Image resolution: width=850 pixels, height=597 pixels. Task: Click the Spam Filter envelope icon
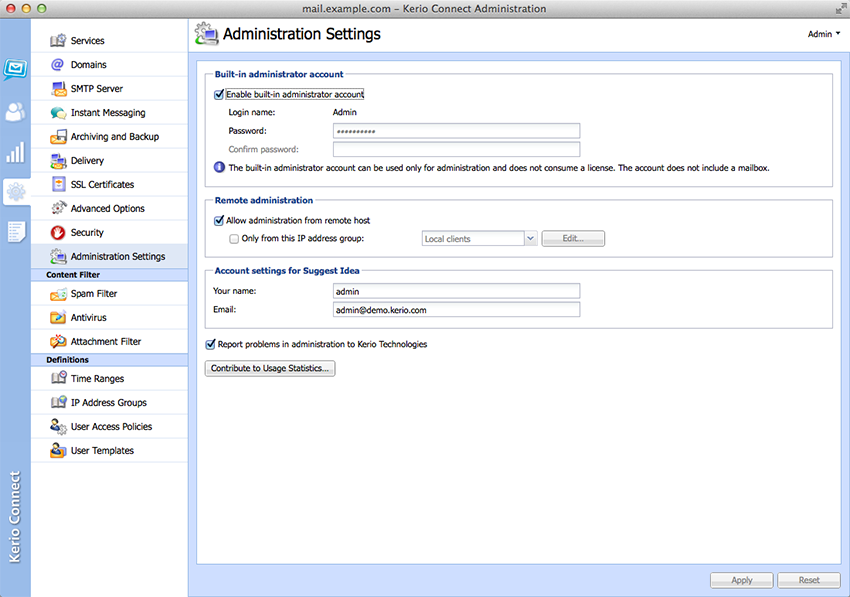pyautogui.click(x=58, y=294)
